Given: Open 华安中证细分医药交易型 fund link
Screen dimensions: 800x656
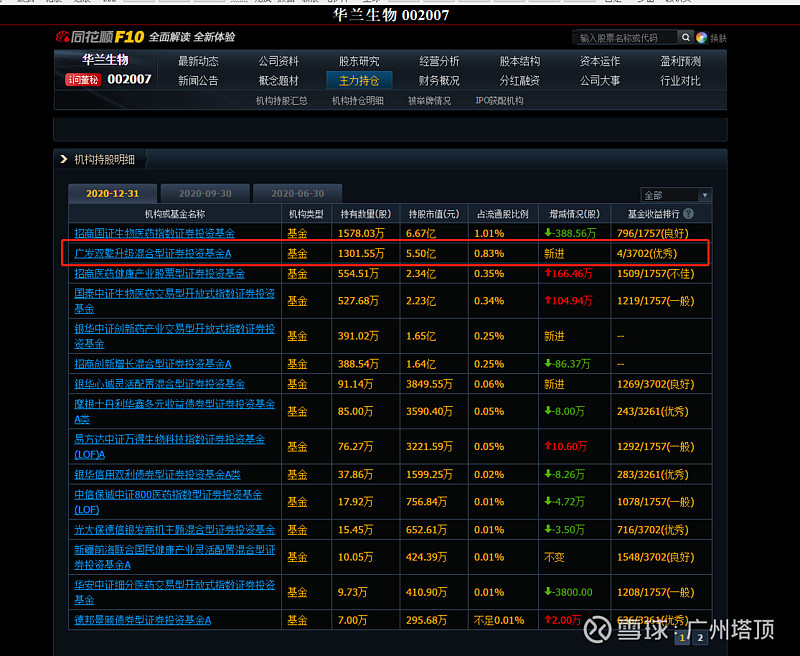Looking at the screenshot, I should pyautogui.click(x=174, y=592).
